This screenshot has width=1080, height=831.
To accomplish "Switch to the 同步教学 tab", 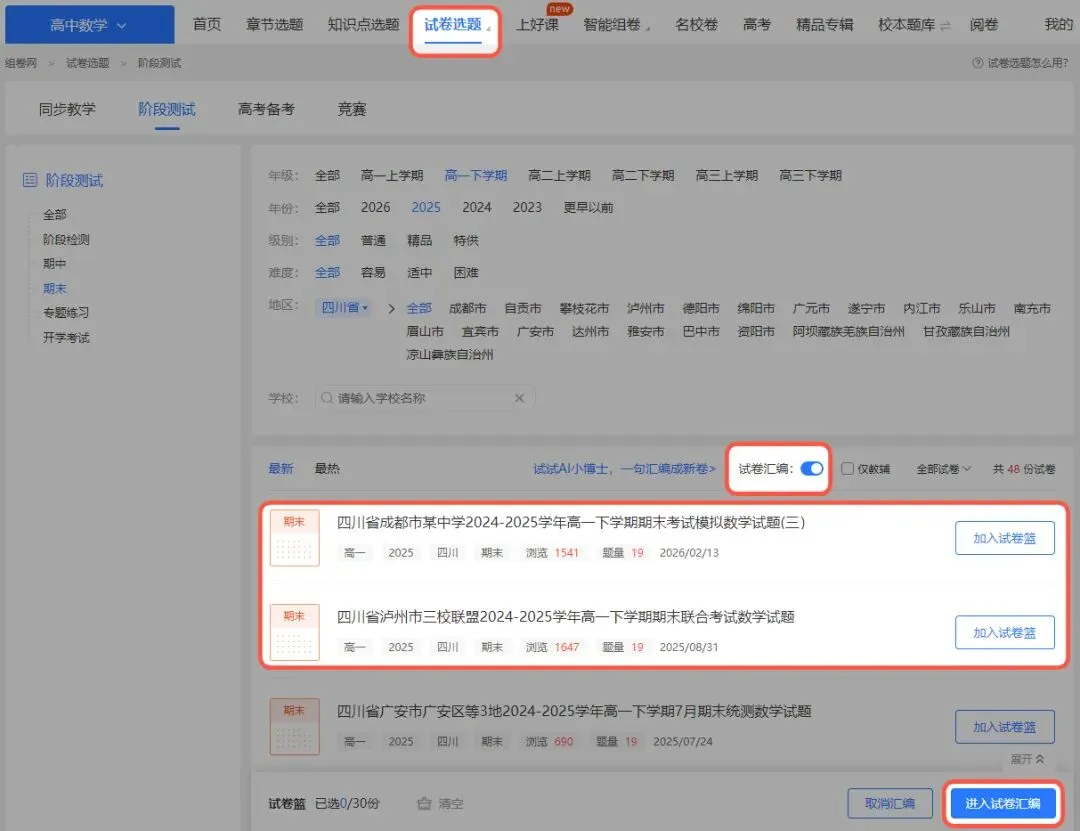I will coord(67,109).
